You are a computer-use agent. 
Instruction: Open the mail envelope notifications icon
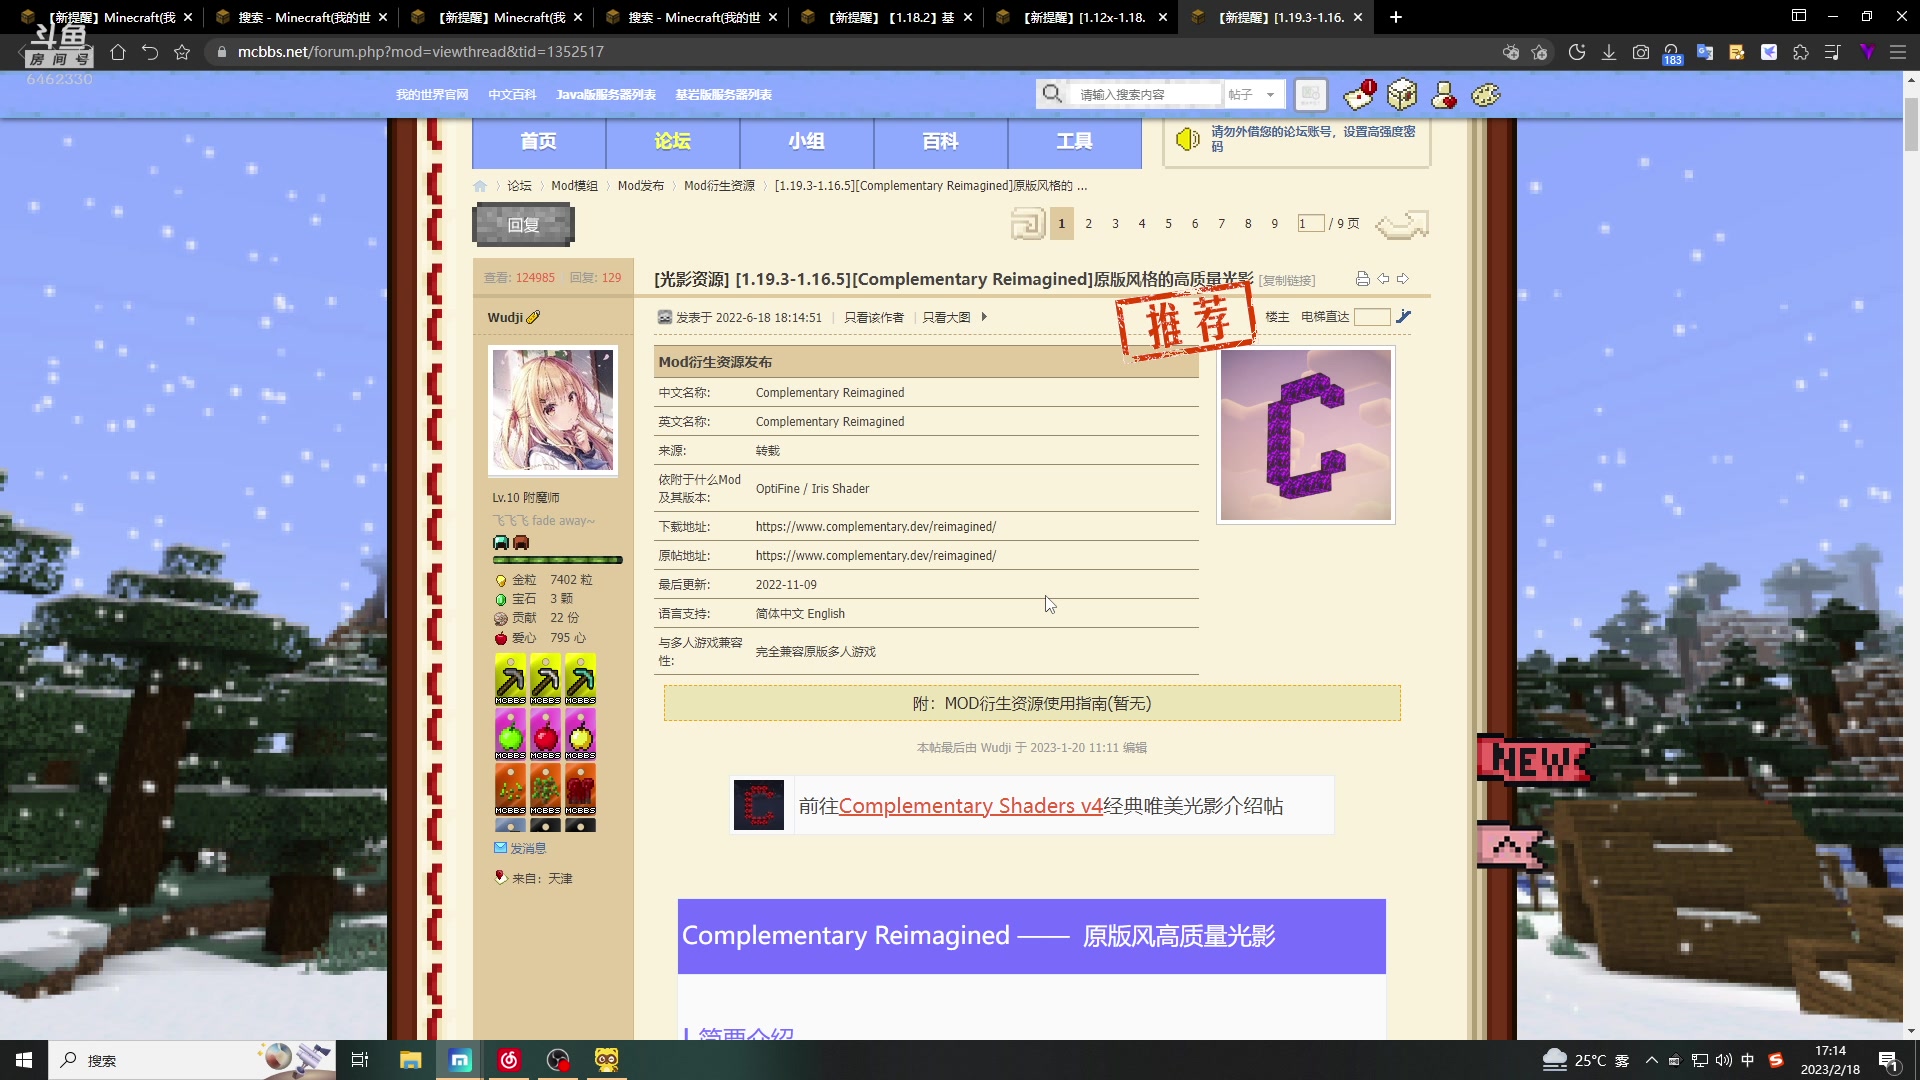pos(1359,95)
